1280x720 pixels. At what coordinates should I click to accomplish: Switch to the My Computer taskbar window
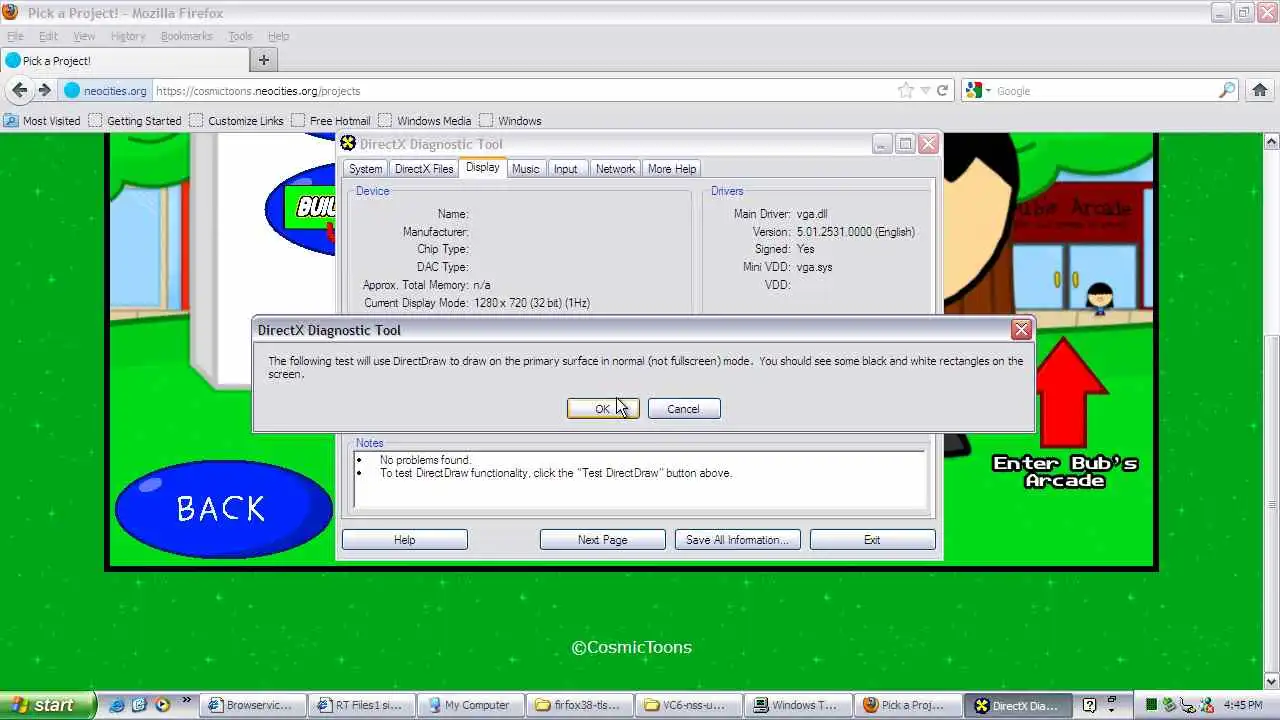469,705
